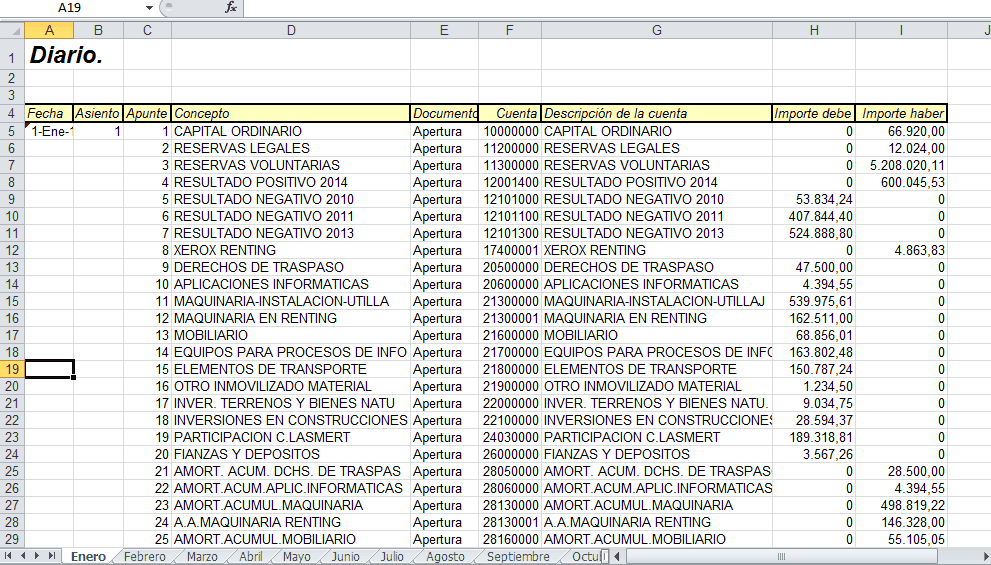Open the Name Box dropdown arrow

coord(149,8)
